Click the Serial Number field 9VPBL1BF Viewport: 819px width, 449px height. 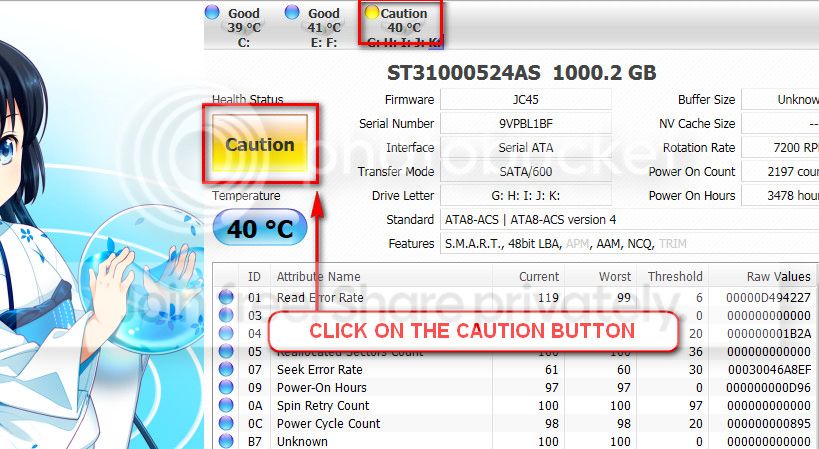(525, 123)
